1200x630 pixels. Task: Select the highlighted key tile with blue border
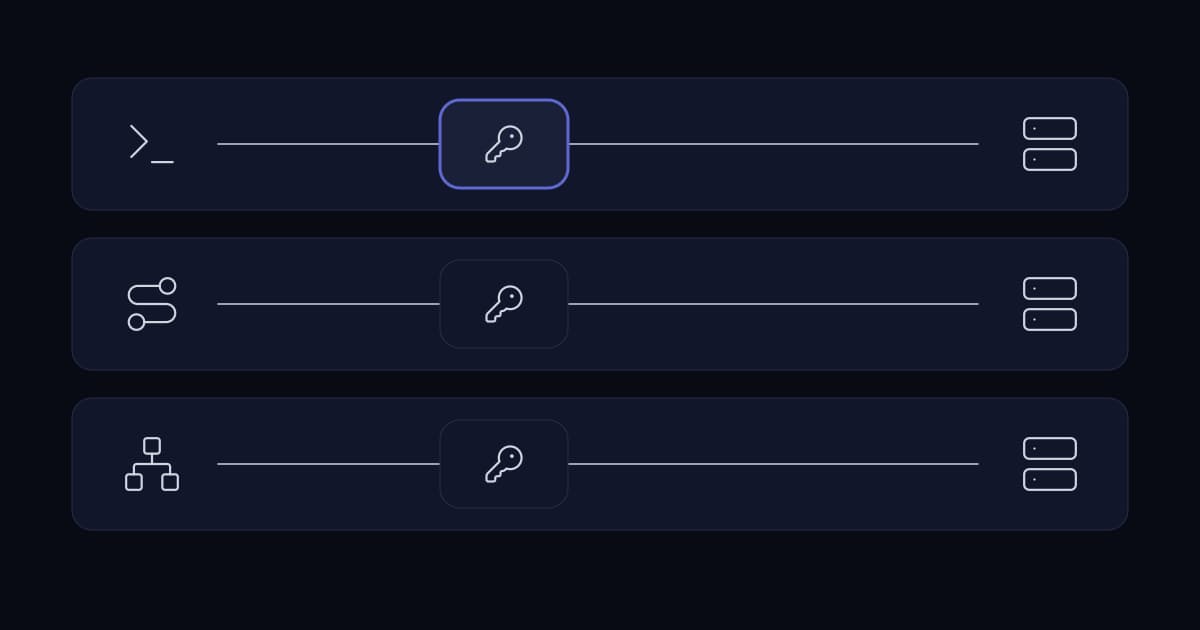pos(504,144)
